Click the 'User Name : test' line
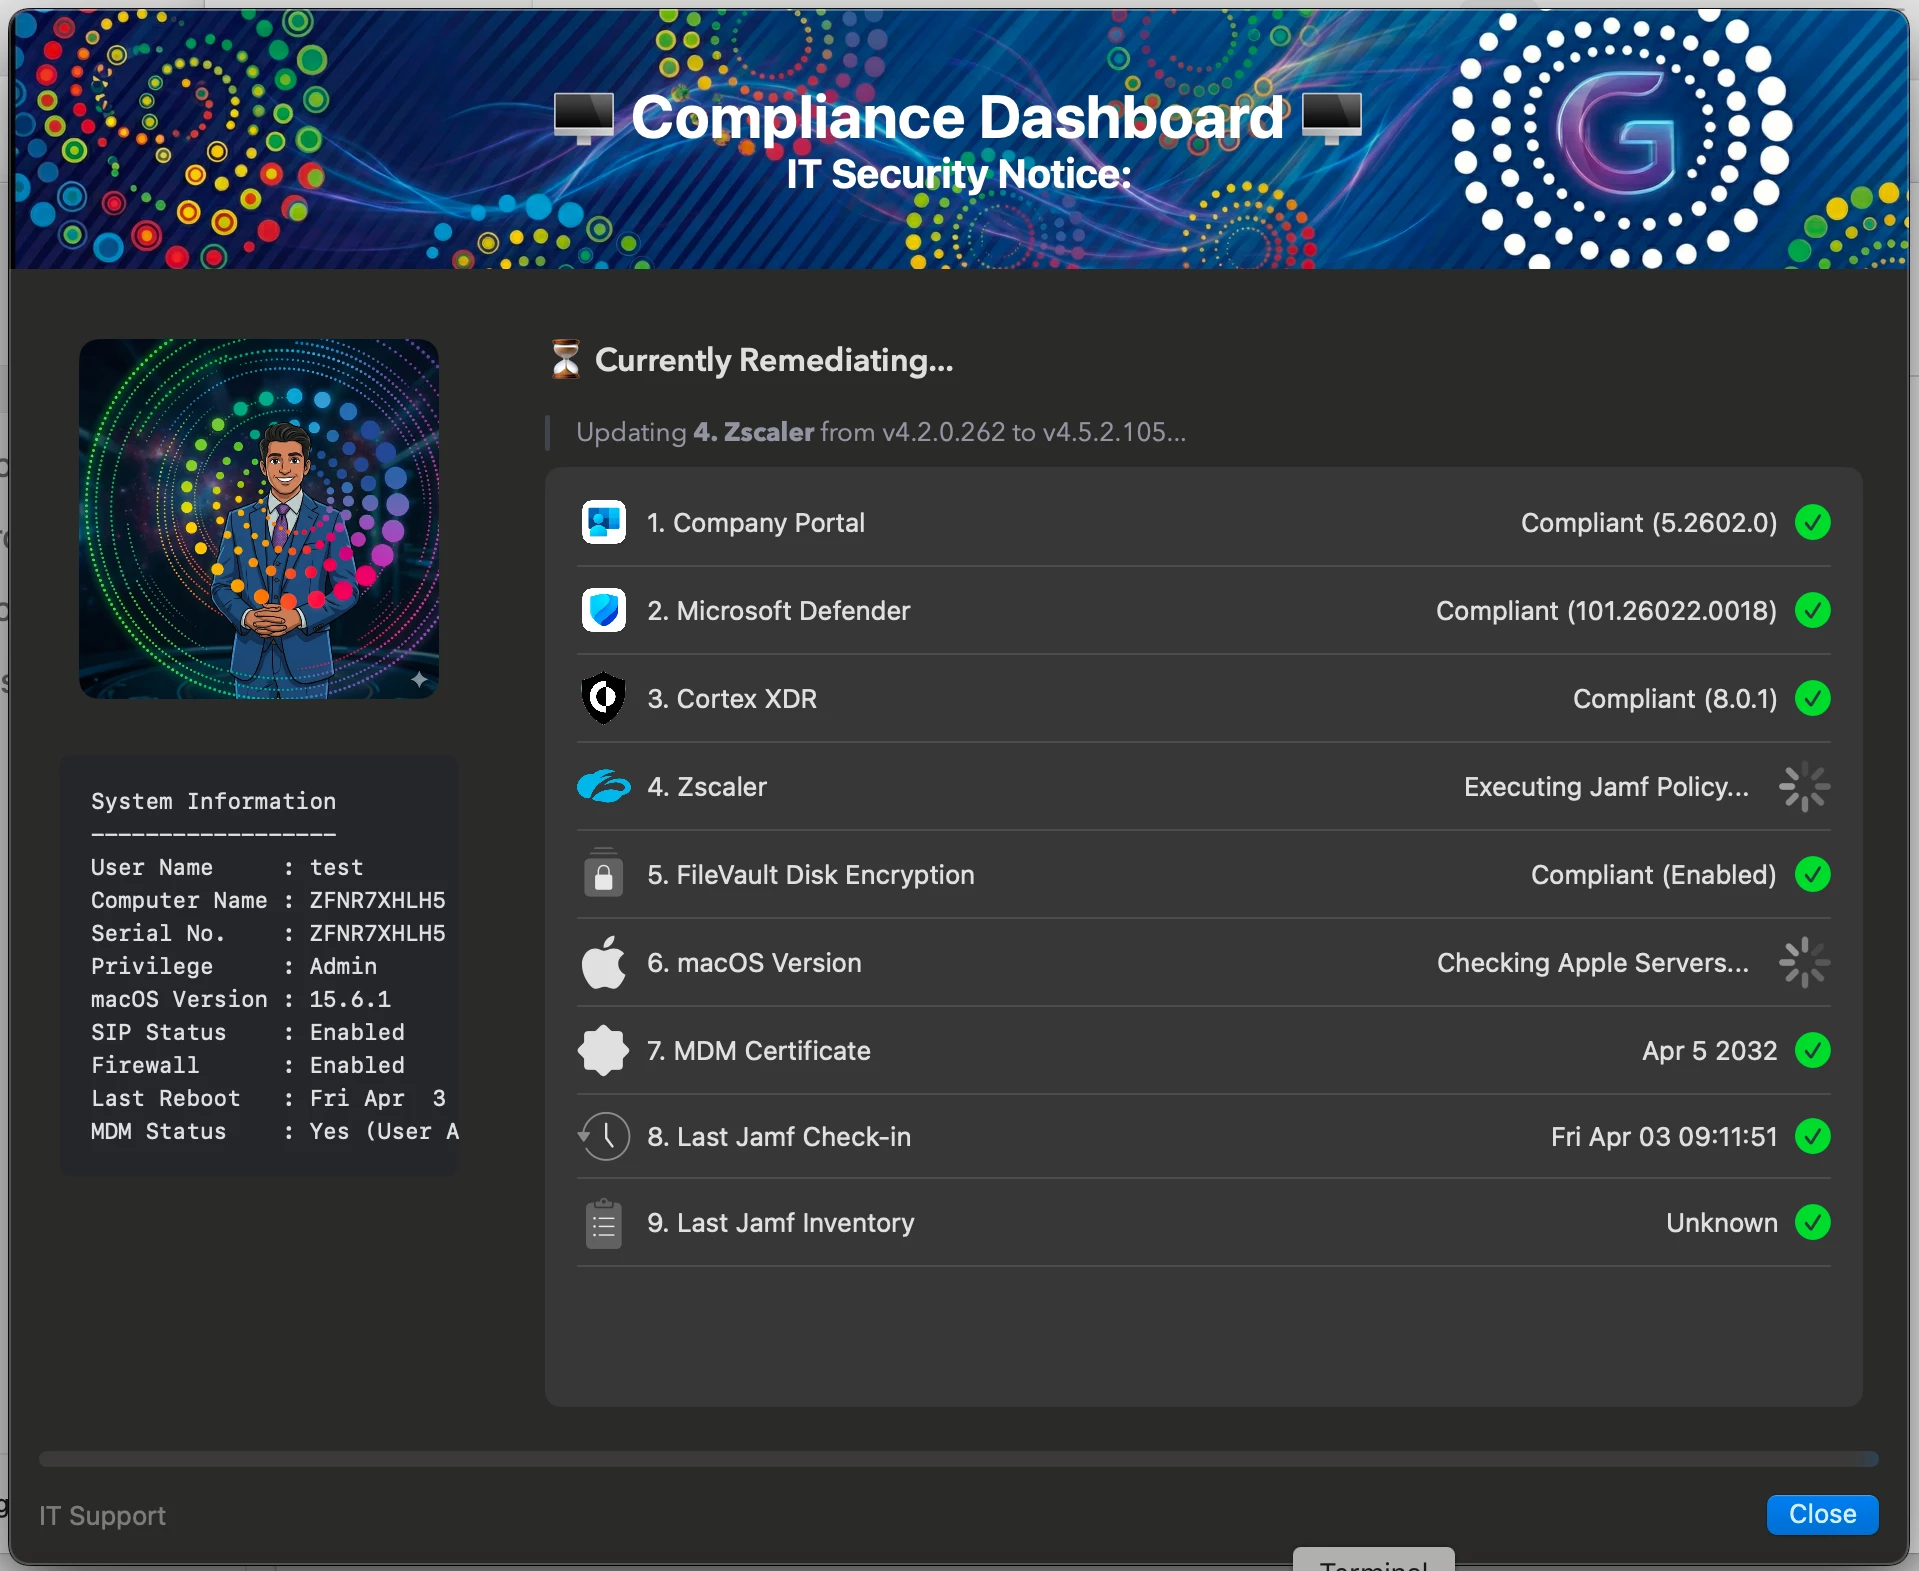Viewport: 1919px width, 1571px height. (227, 867)
